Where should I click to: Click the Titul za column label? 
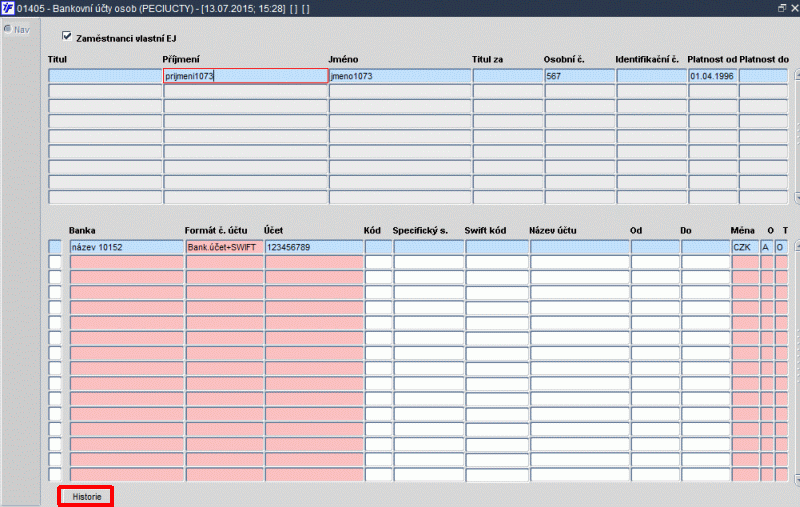point(487,59)
